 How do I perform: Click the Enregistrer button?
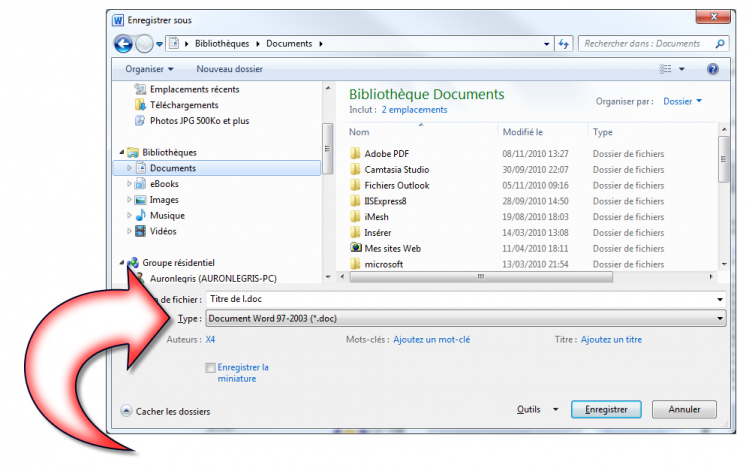pyautogui.click(x=606, y=409)
